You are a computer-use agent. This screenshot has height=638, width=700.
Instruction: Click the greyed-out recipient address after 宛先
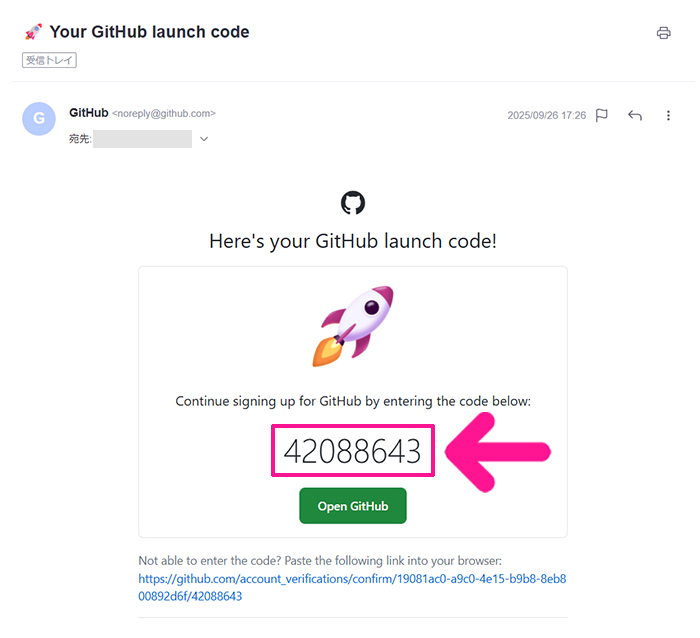[x=142, y=139]
